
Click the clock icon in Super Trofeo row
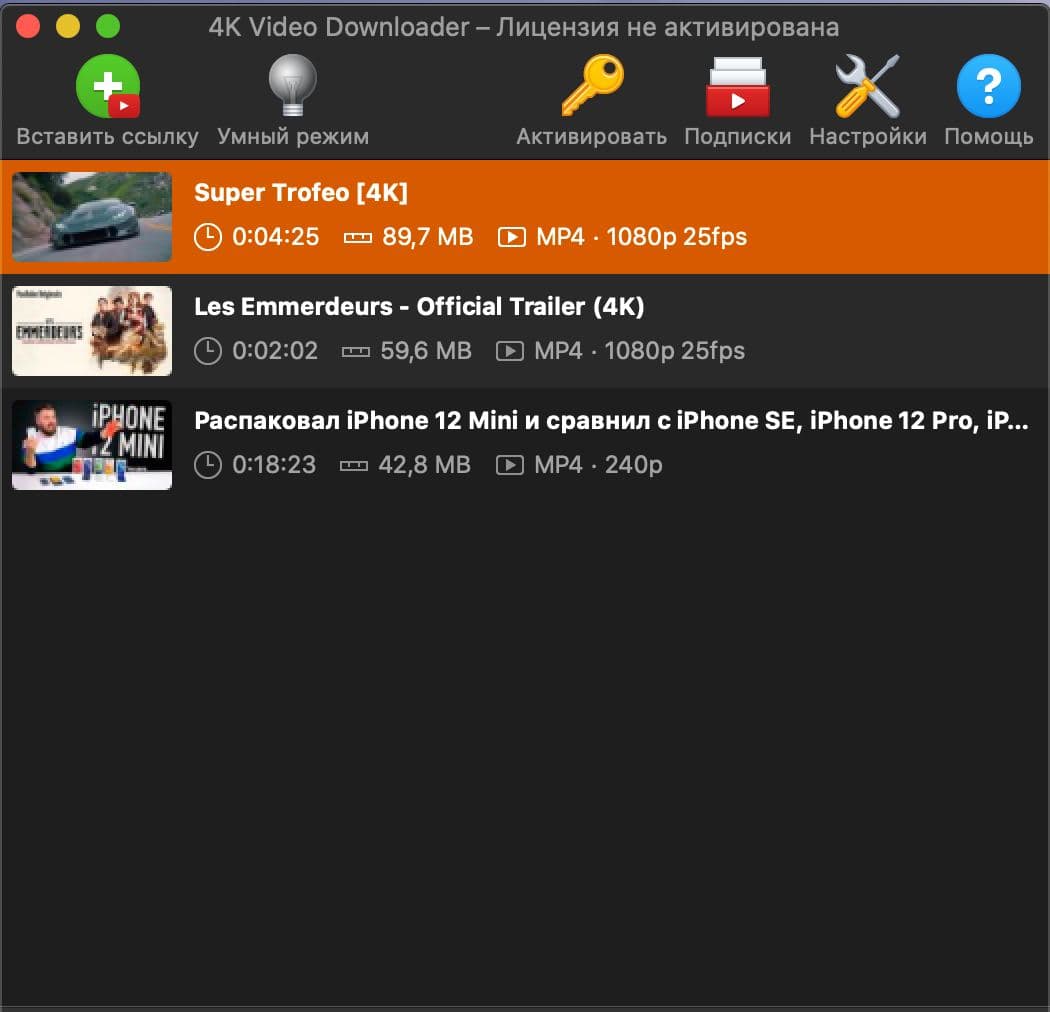208,237
